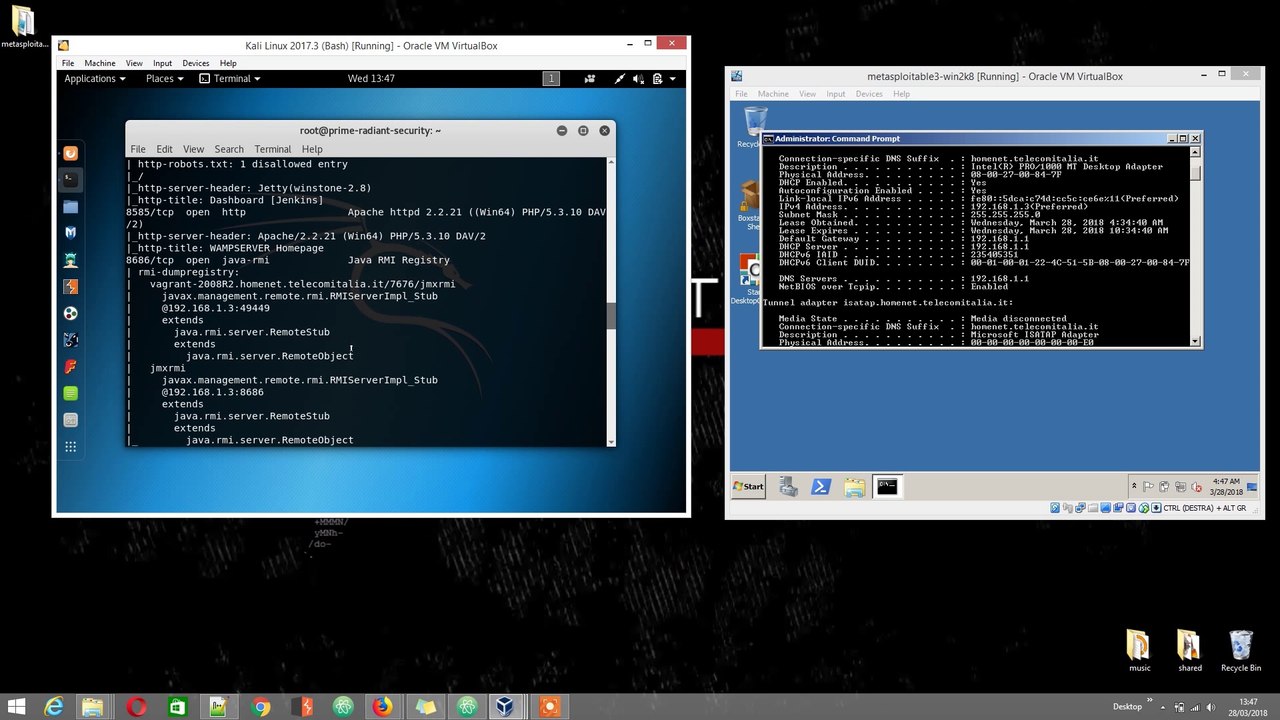This screenshot has height=720, width=1280.
Task: Open Notepad++ on host taskbar
Action: [x=219, y=707]
